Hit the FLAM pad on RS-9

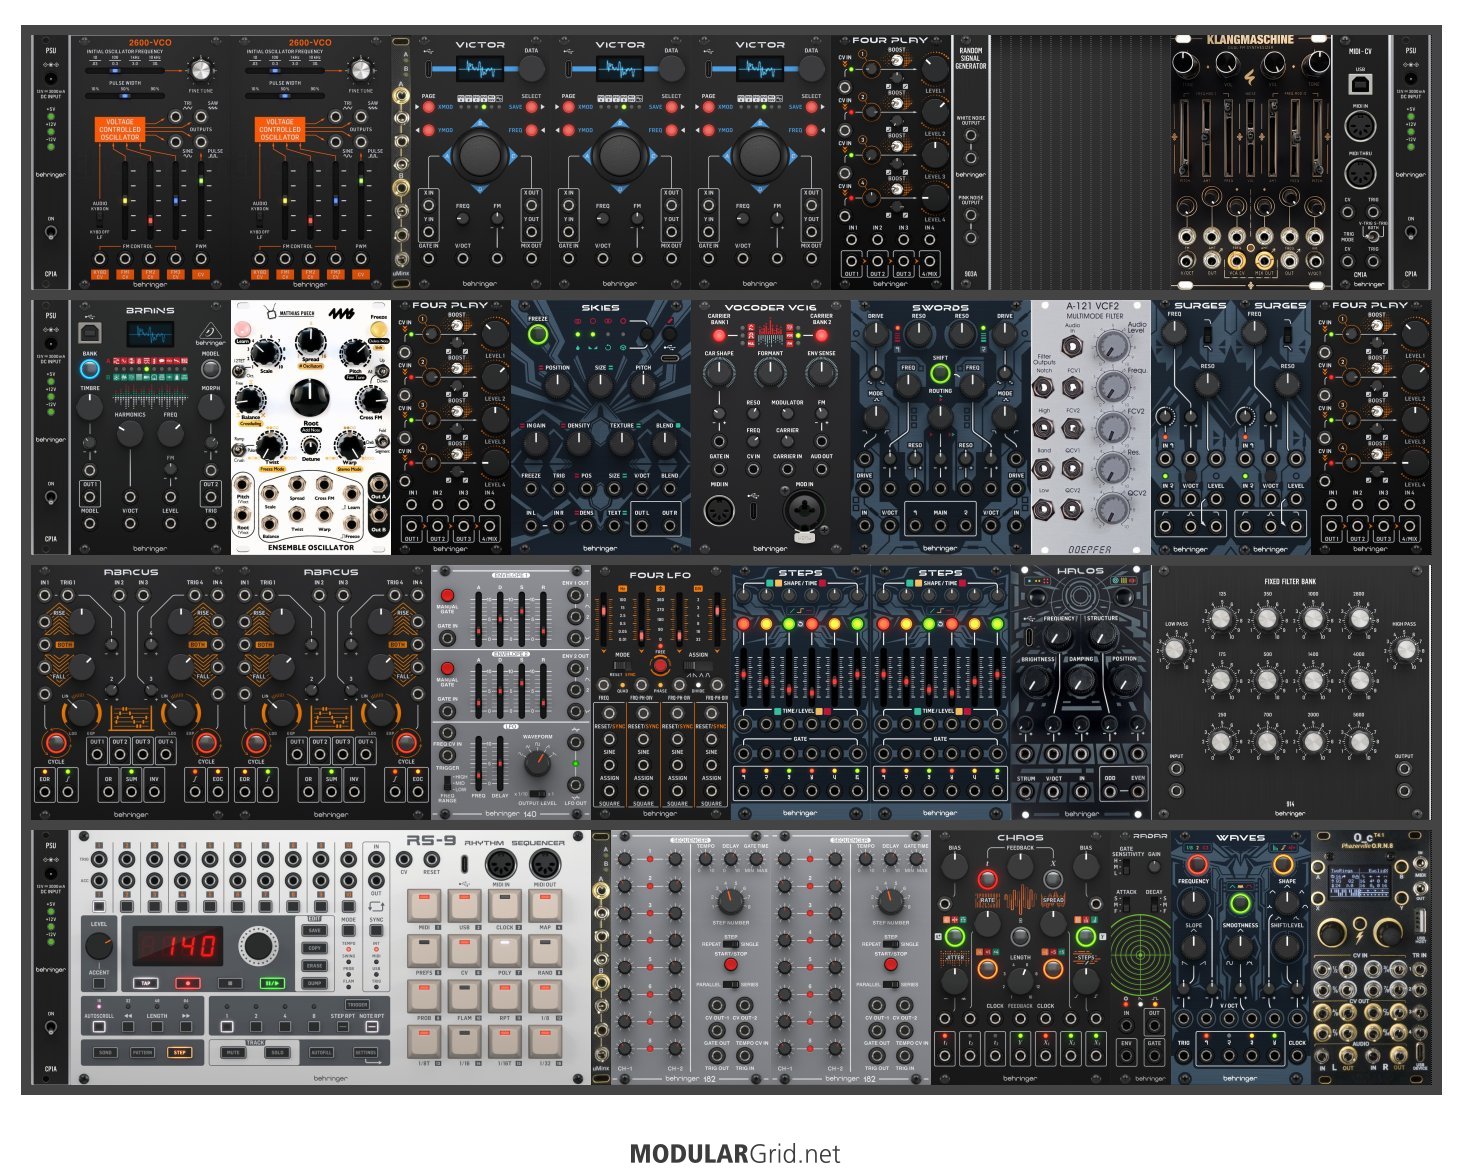pyautogui.click(x=464, y=997)
